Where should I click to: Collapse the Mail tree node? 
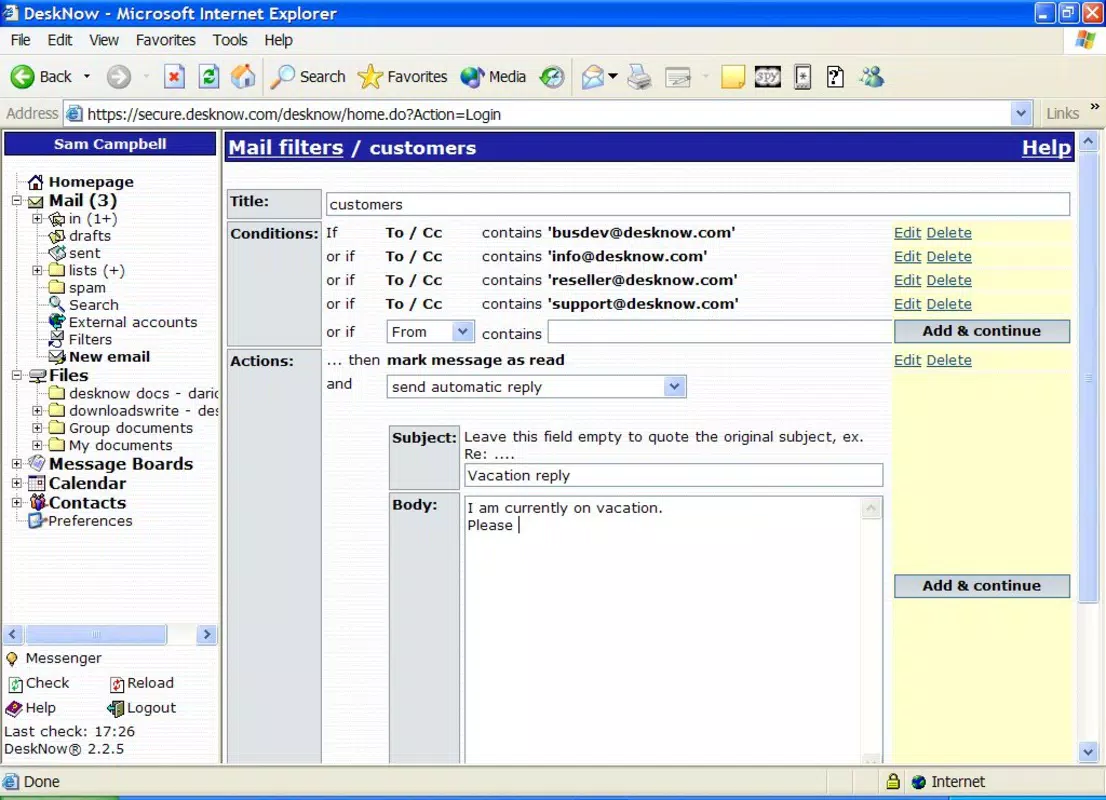(x=16, y=200)
